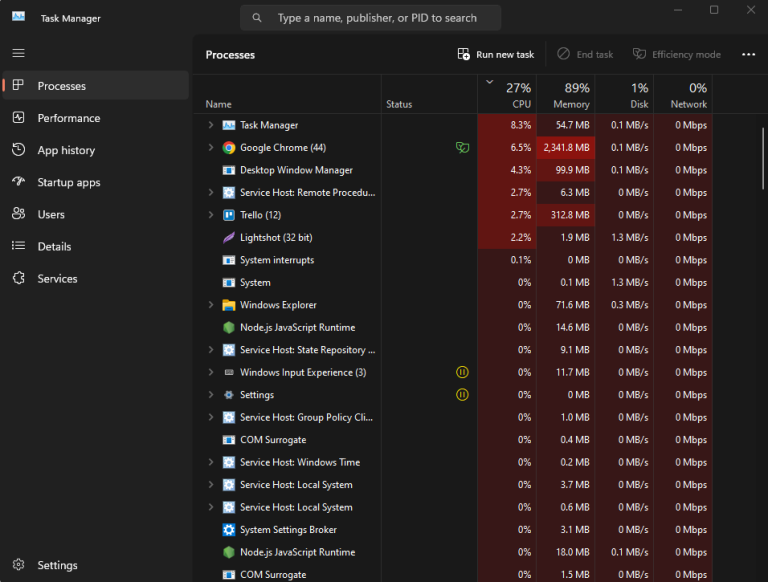Image resolution: width=768 pixels, height=582 pixels.
Task: Click the Run new task button
Action: [496, 55]
